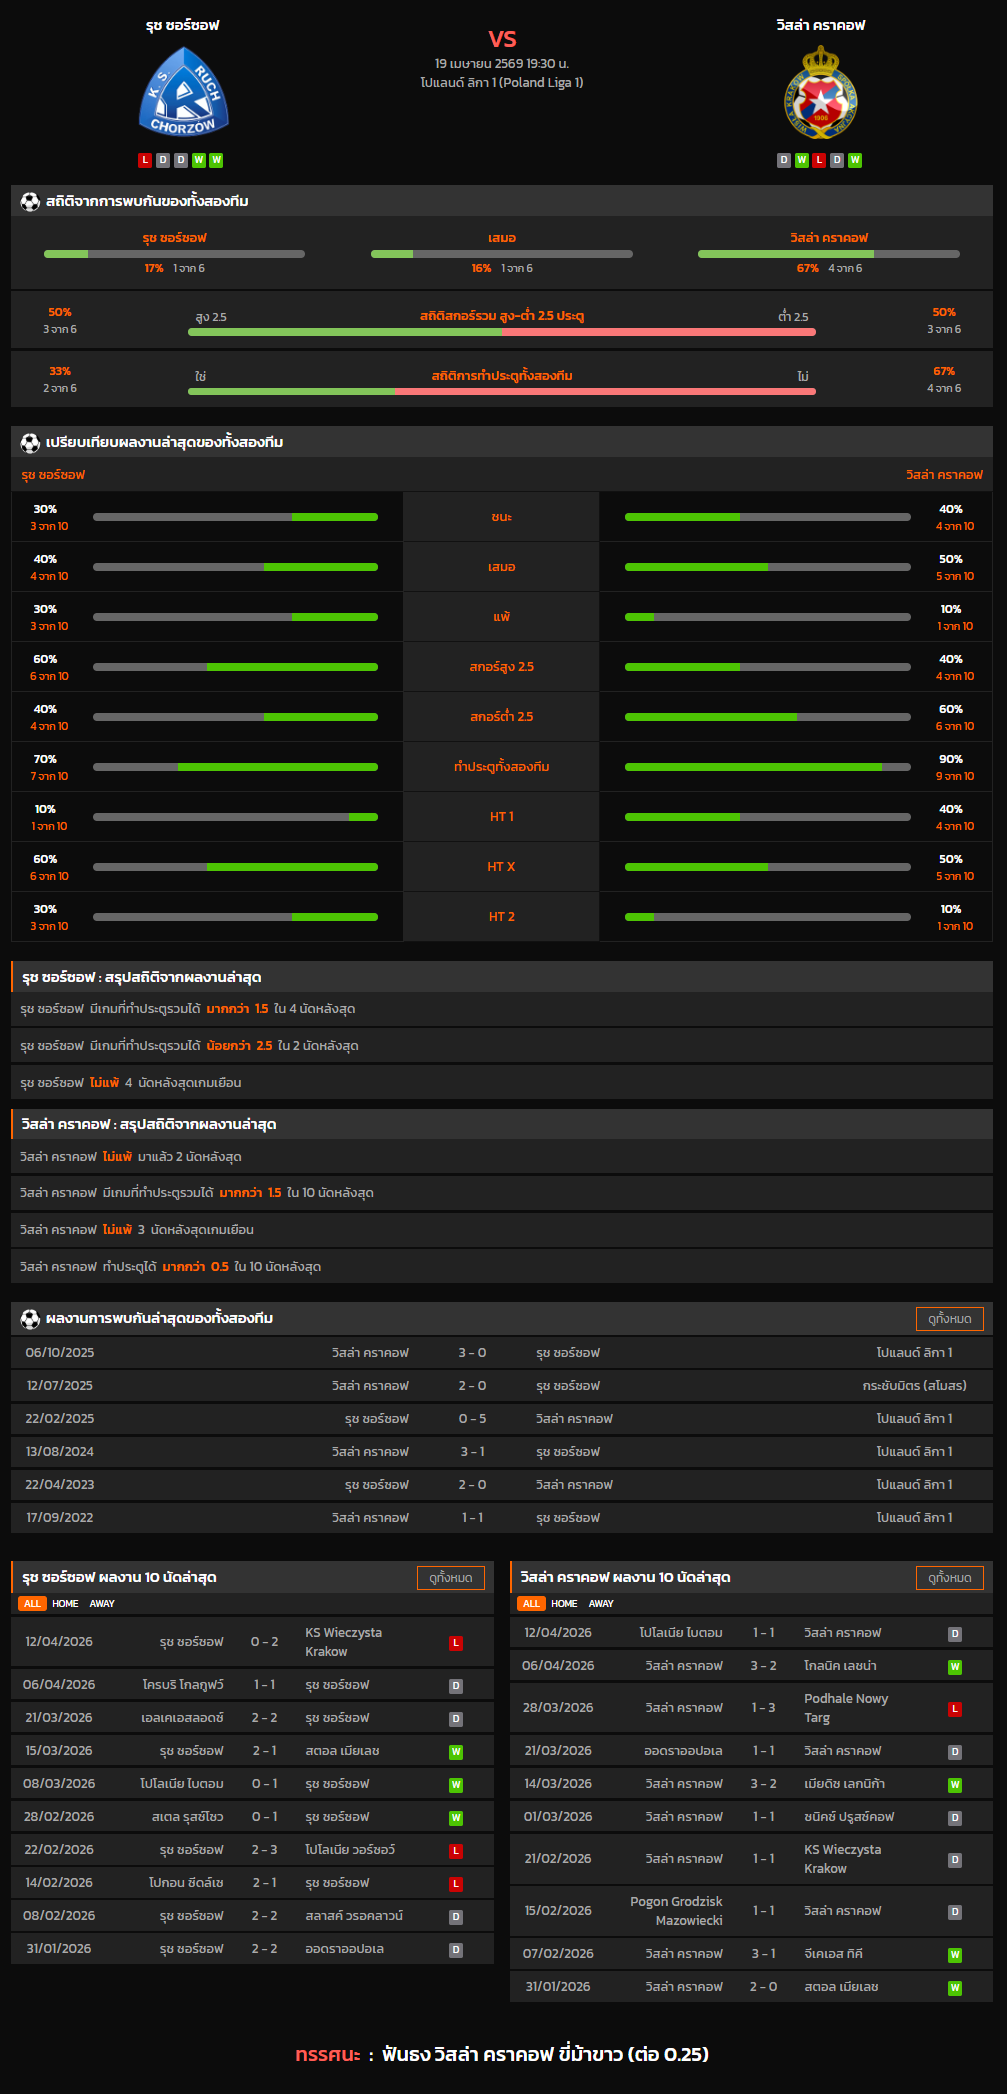Select AWAY filter in Wisła Kraków results

click(x=601, y=1604)
